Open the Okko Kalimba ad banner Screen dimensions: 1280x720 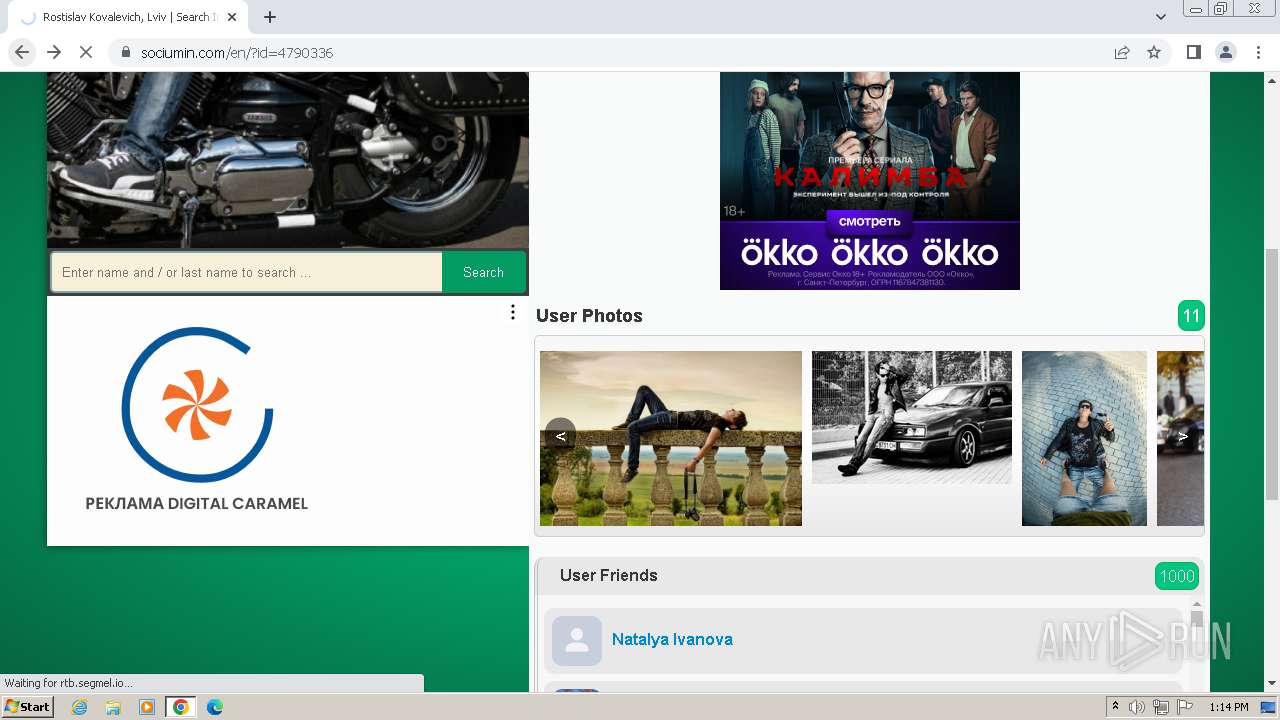coord(870,180)
